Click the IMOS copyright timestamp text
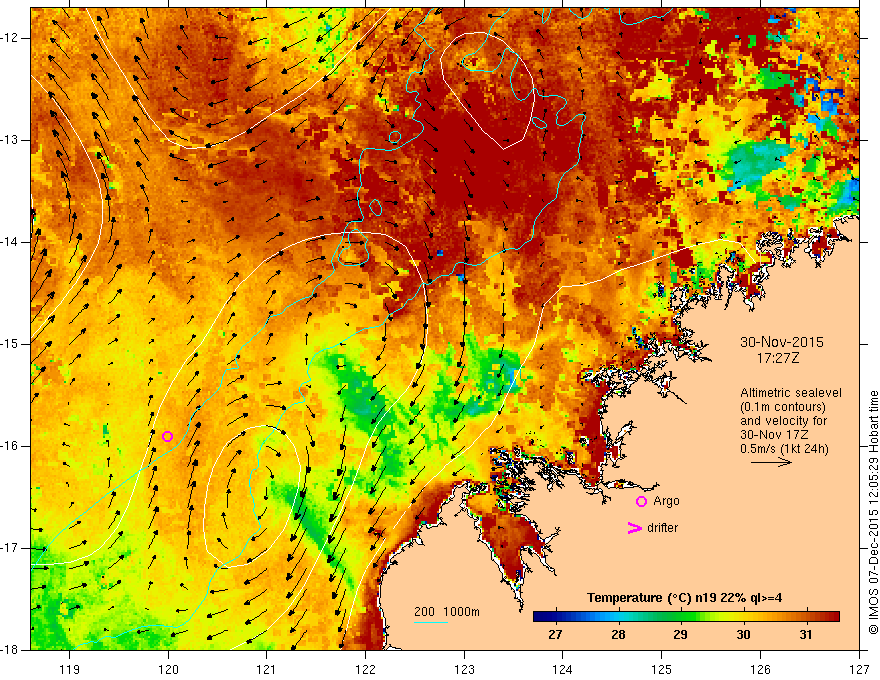880x680 pixels. pyautogui.click(x=873, y=512)
